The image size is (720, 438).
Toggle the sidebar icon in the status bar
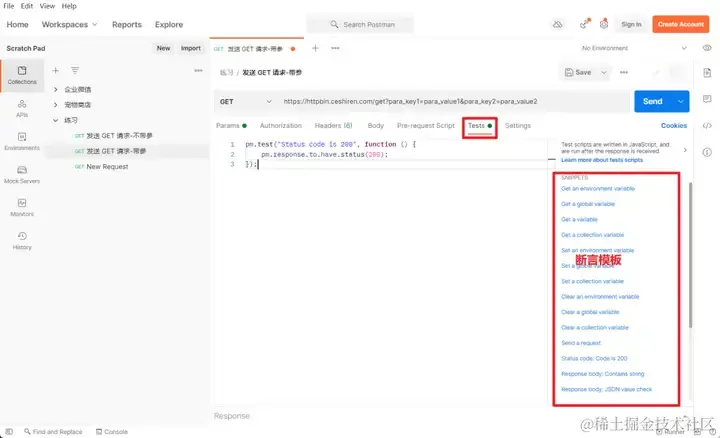9,432
